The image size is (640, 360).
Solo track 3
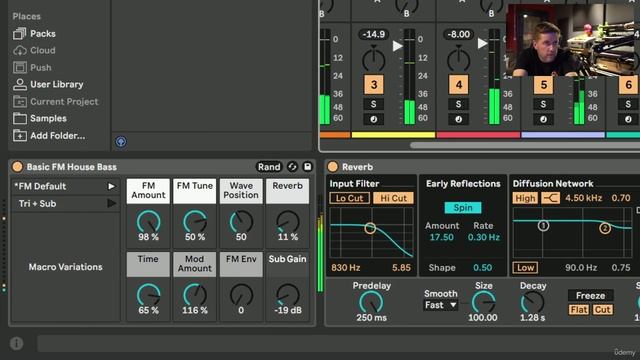coord(373,104)
